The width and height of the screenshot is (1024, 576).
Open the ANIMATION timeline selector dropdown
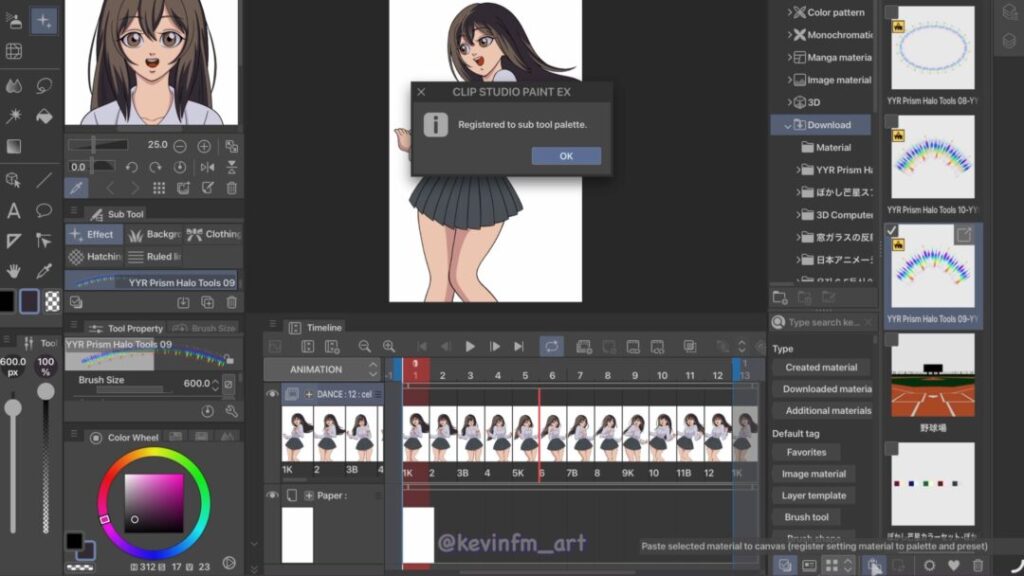tap(322, 370)
